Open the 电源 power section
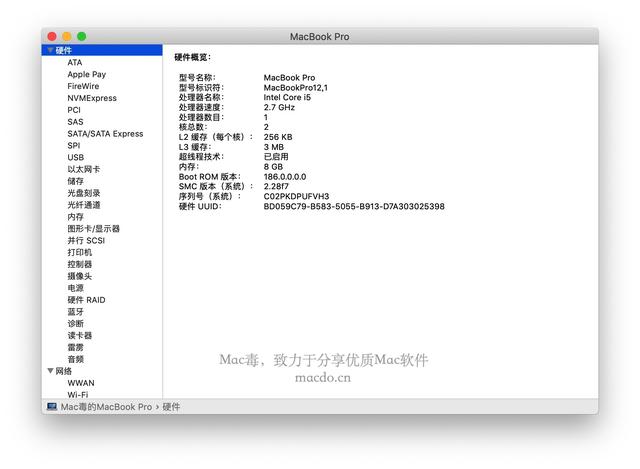The image size is (640, 469). click(x=76, y=288)
